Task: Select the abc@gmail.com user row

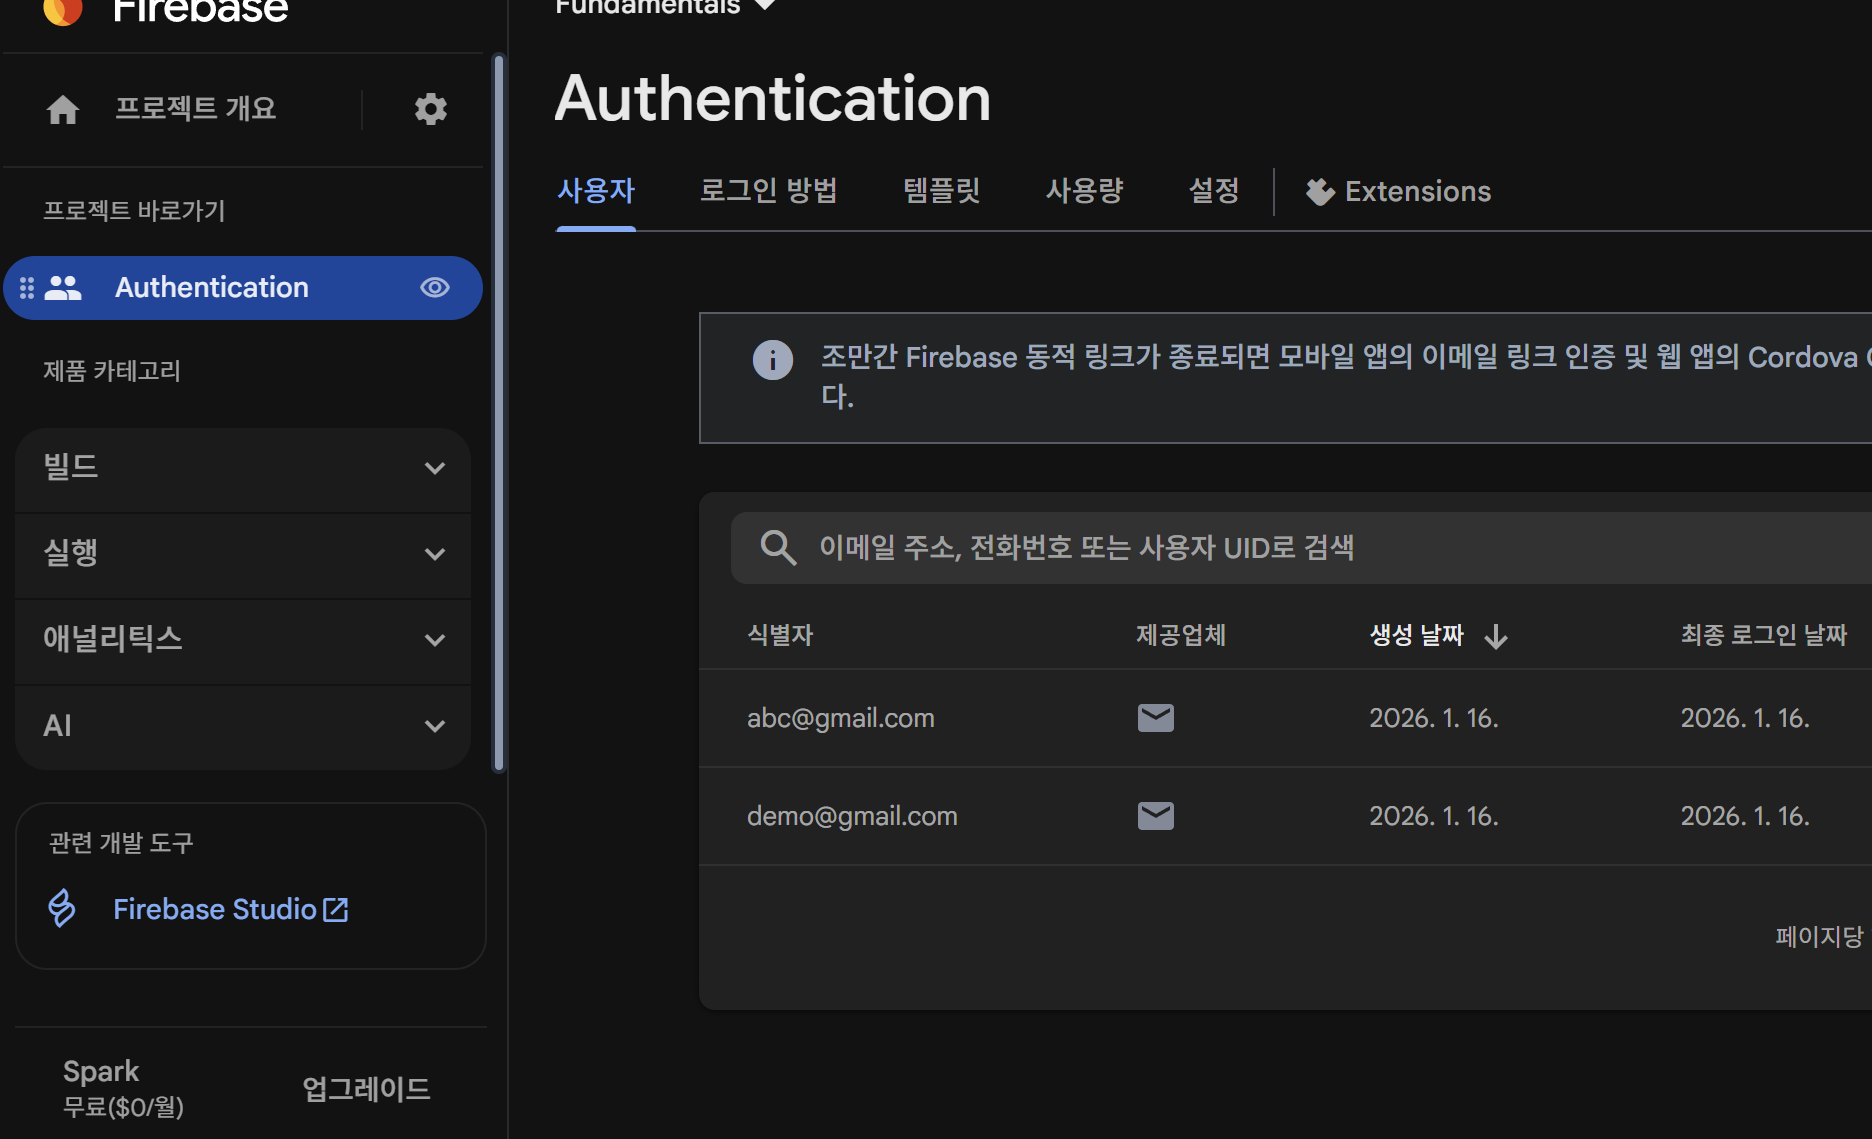Action: pos(1285,718)
